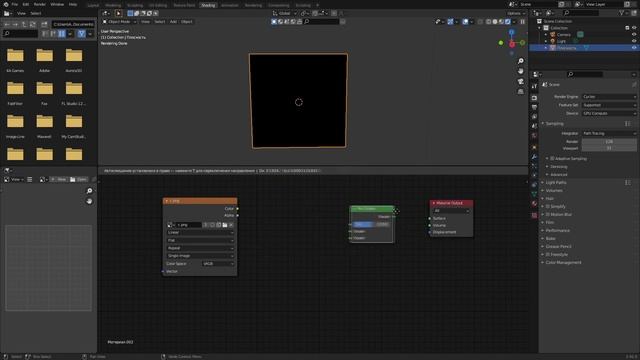The height and width of the screenshot is (360, 640).
Task: Enable Motion Blur checkbox
Action: click(548, 214)
